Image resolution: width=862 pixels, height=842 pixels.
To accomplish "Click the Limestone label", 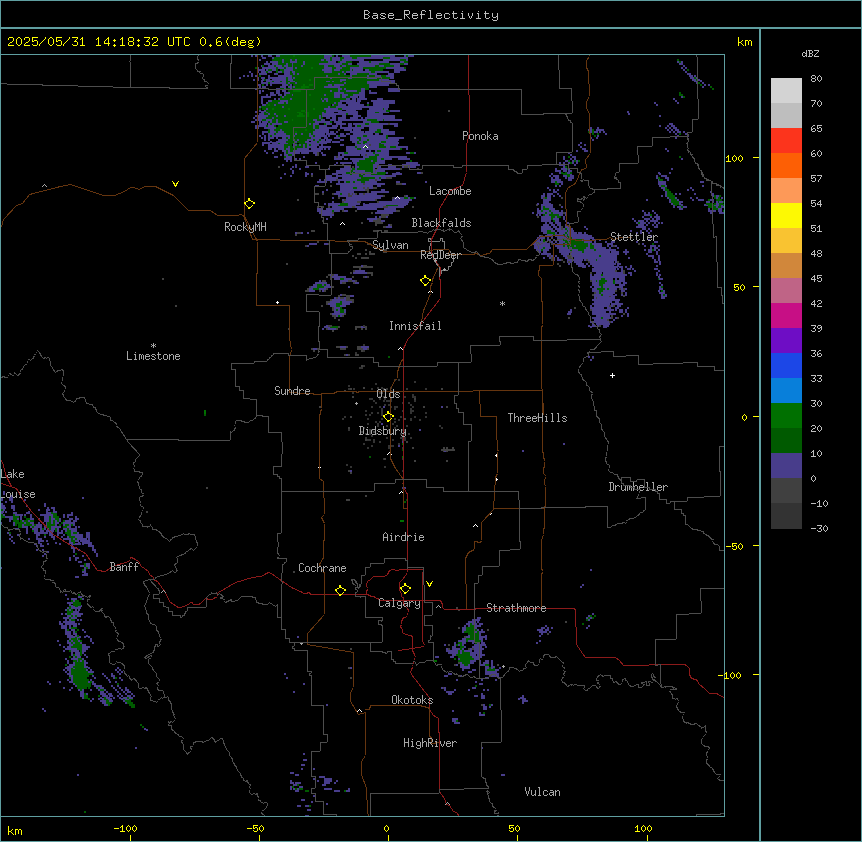I will [x=153, y=356].
